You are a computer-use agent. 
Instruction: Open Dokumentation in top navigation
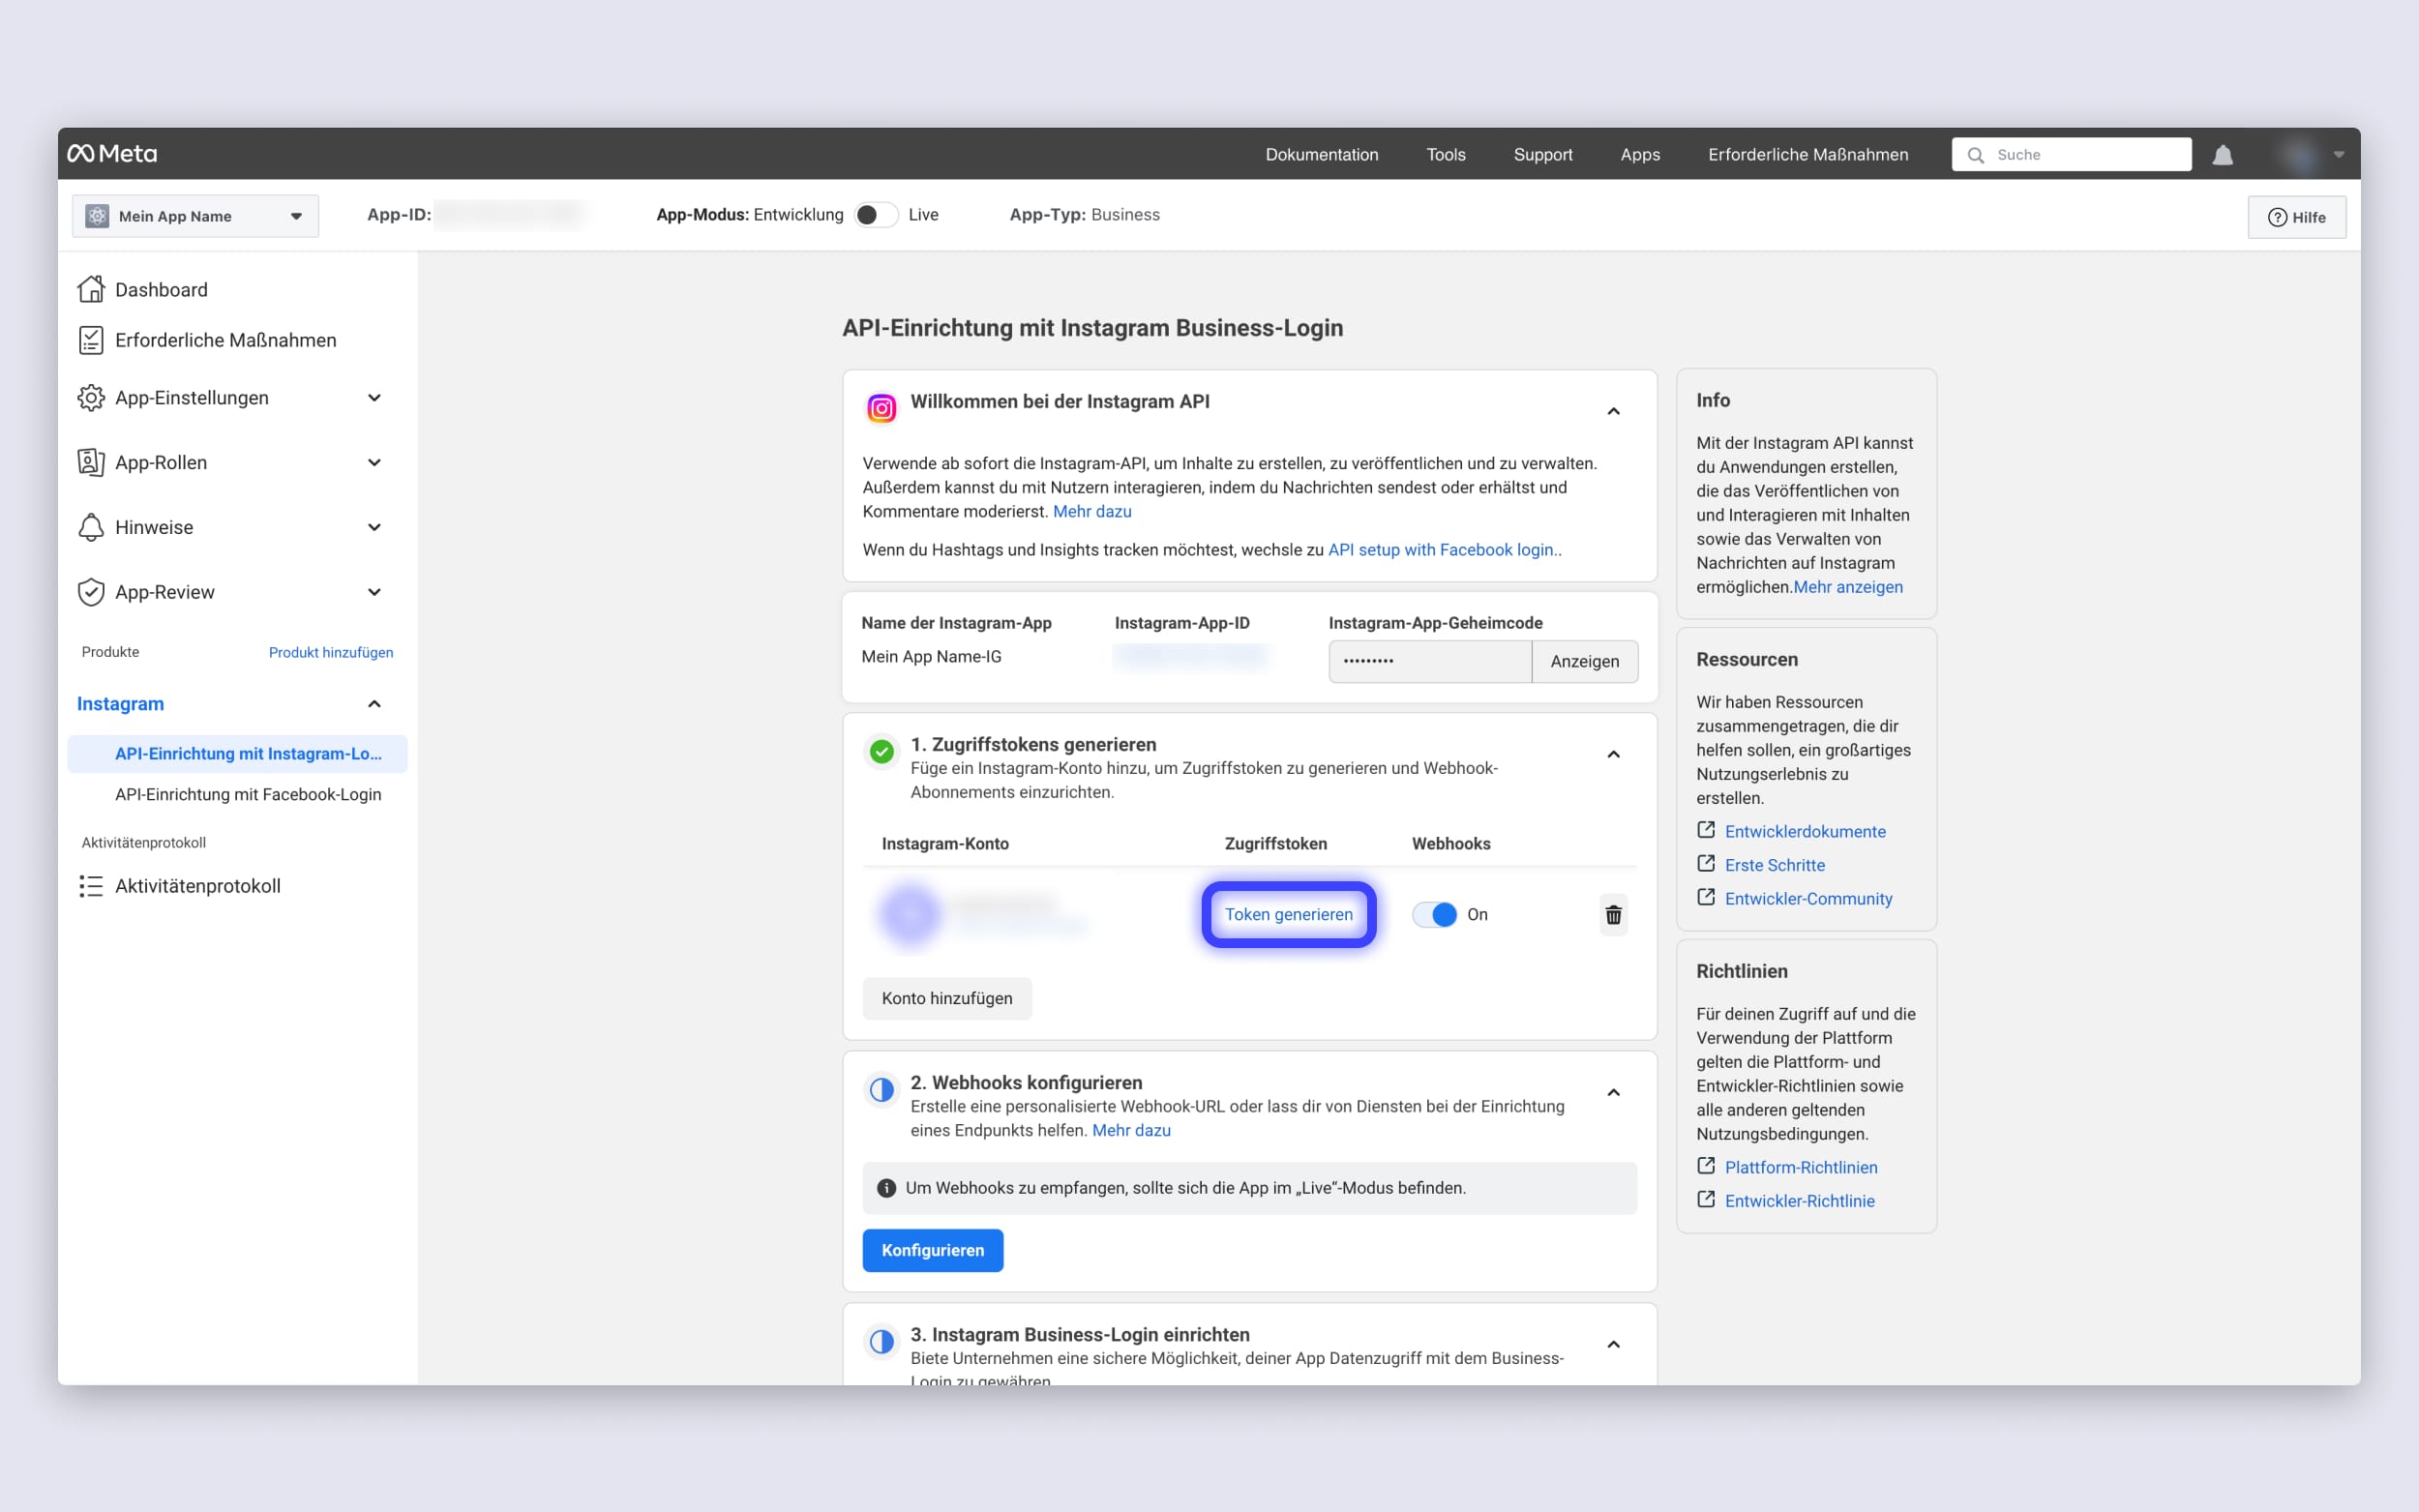(1321, 155)
